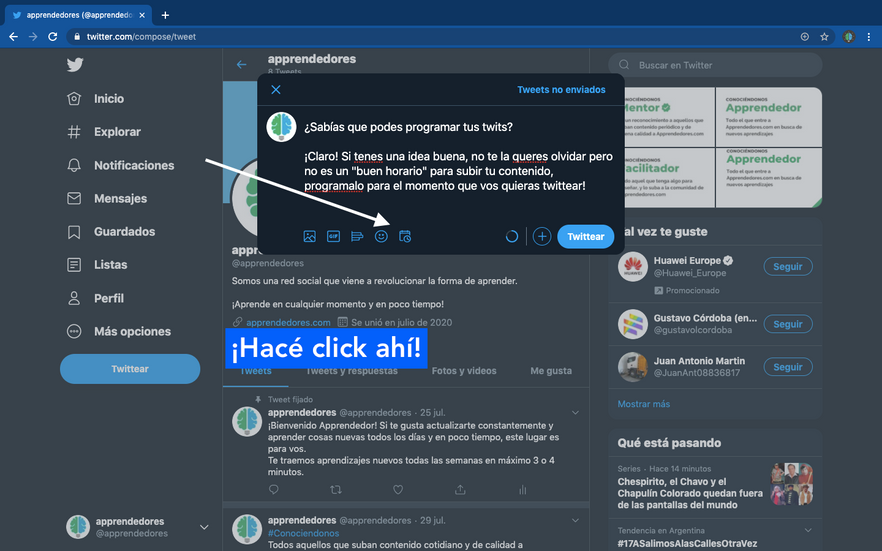The width and height of the screenshot is (882, 551).
Task: Add an image to the tweet
Action: [309, 237]
